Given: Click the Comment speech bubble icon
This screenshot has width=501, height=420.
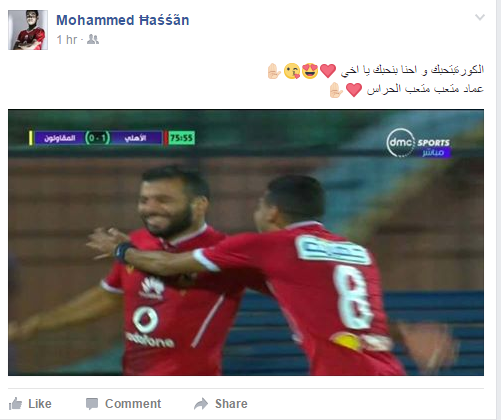Looking at the screenshot, I should (92, 404).
